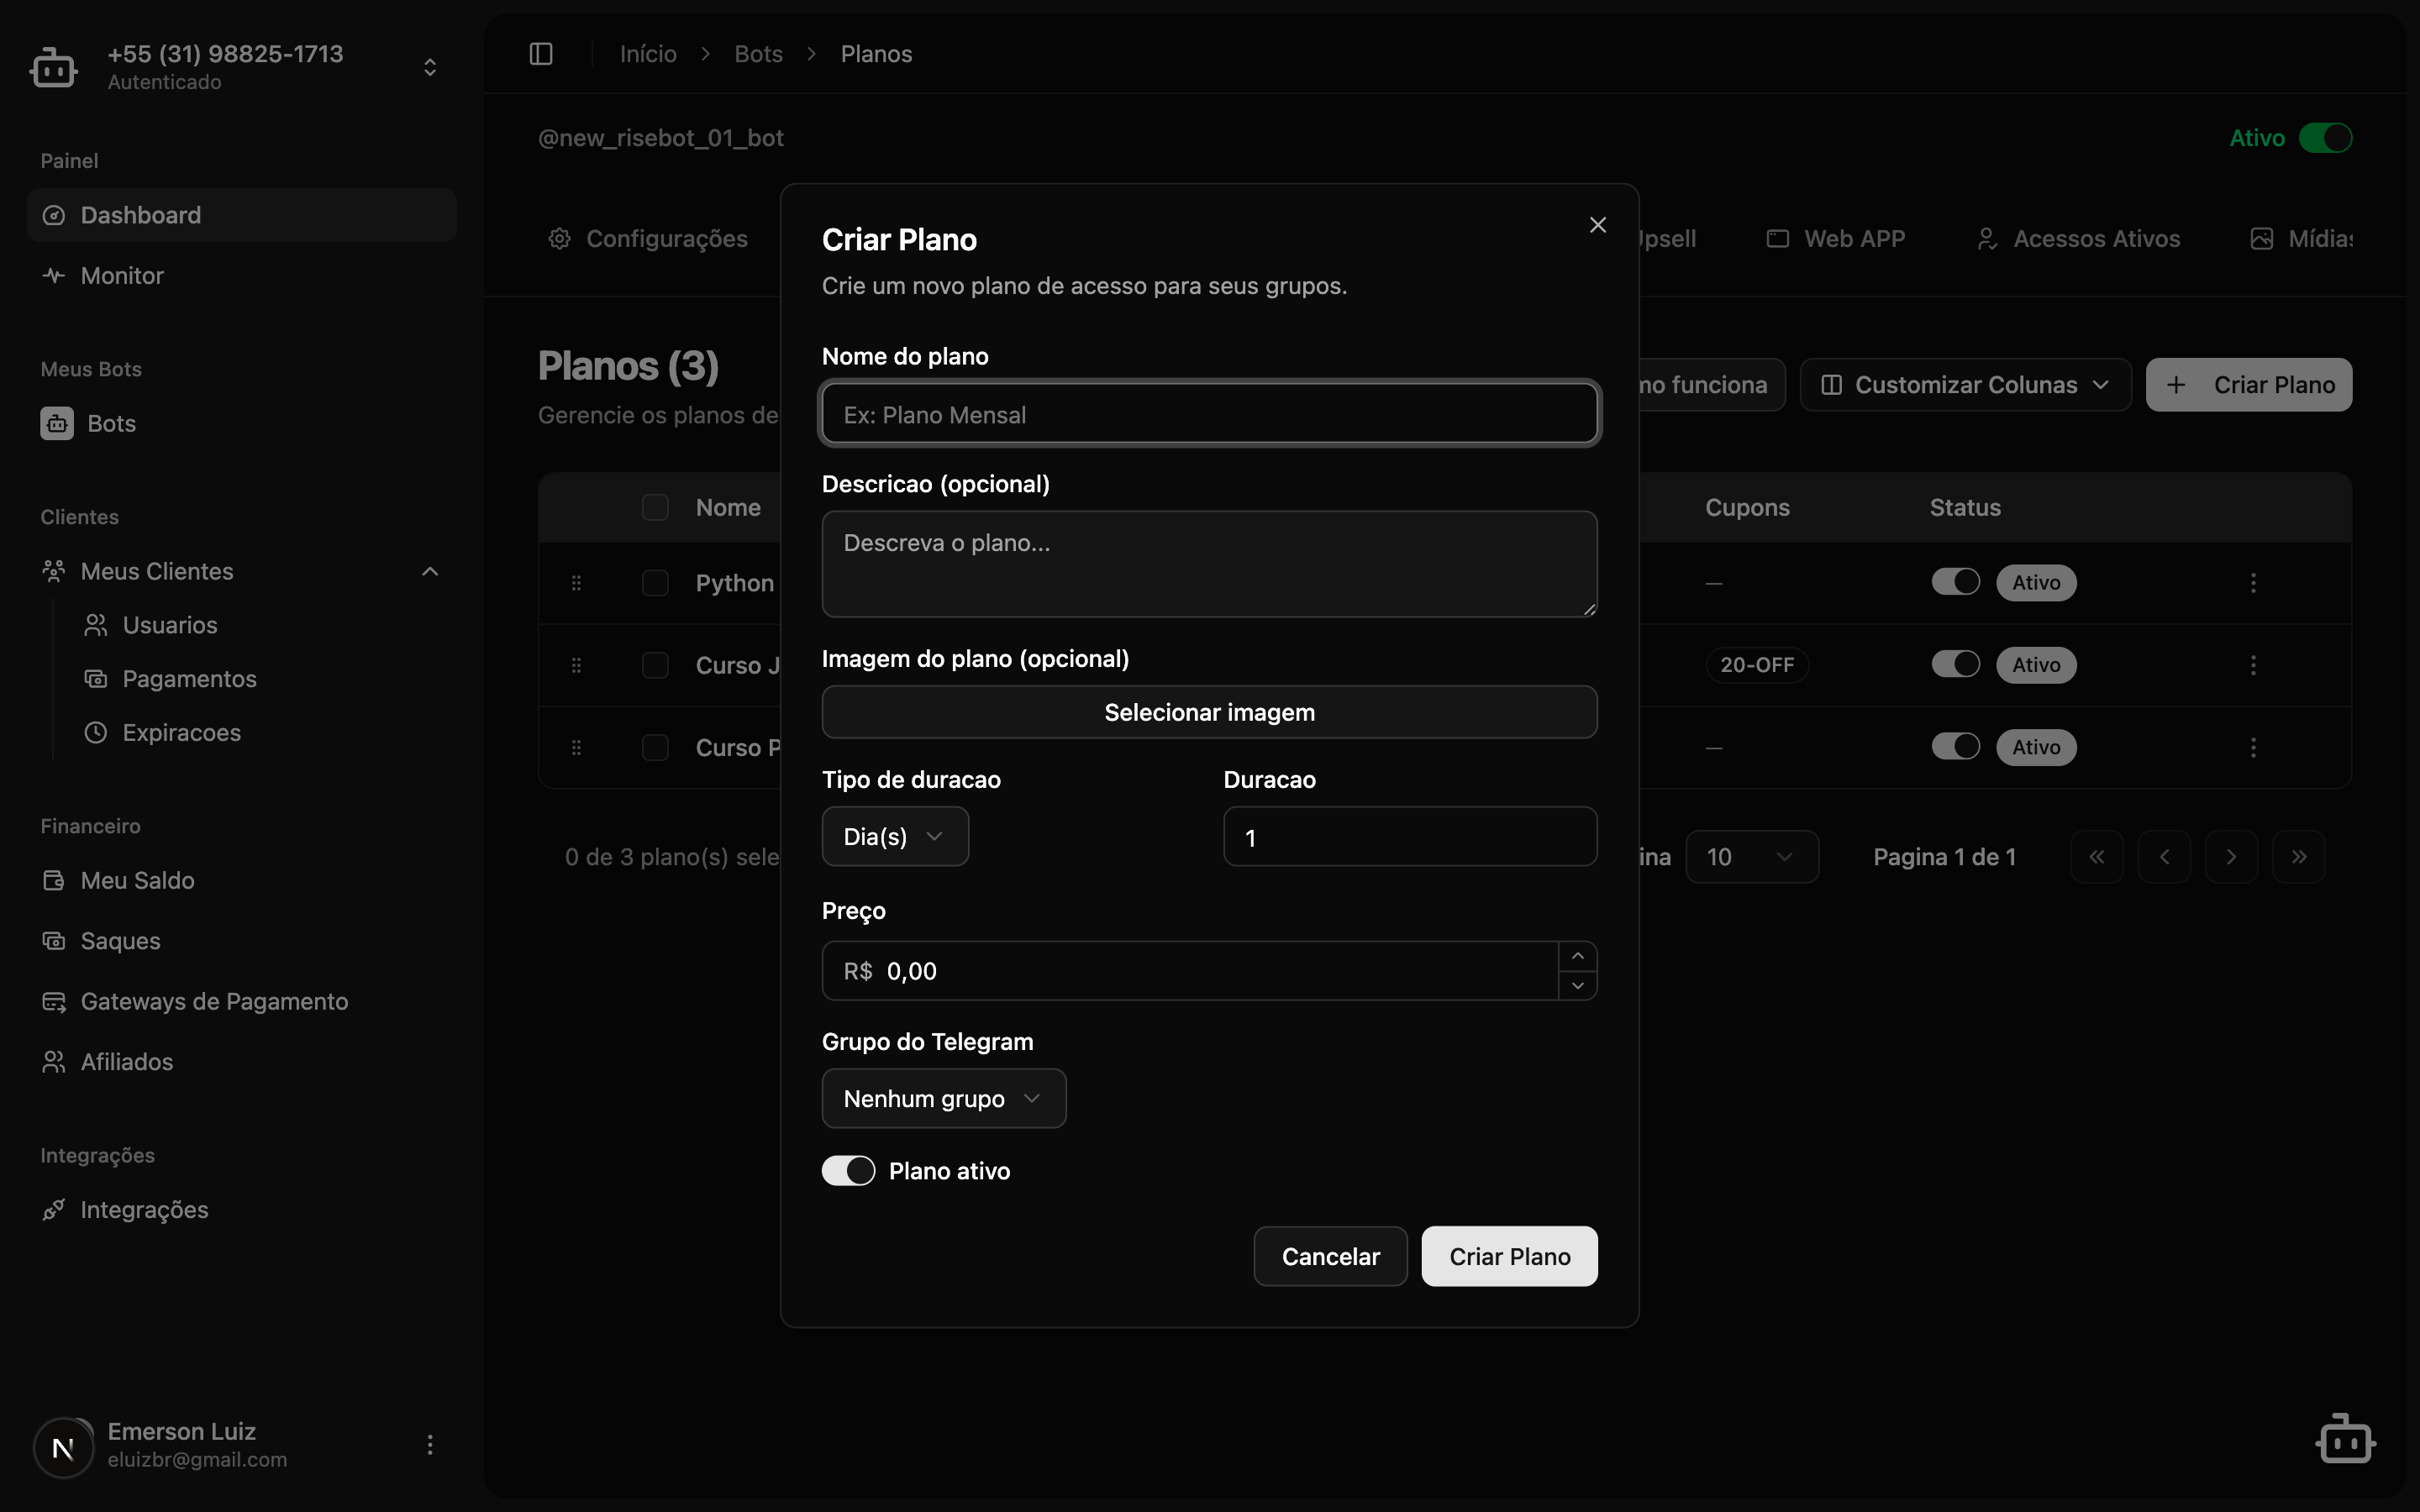2420x1512 pixels.
Task: Switch to the Acessos Ativos tab
Action: pos(2078,239)
